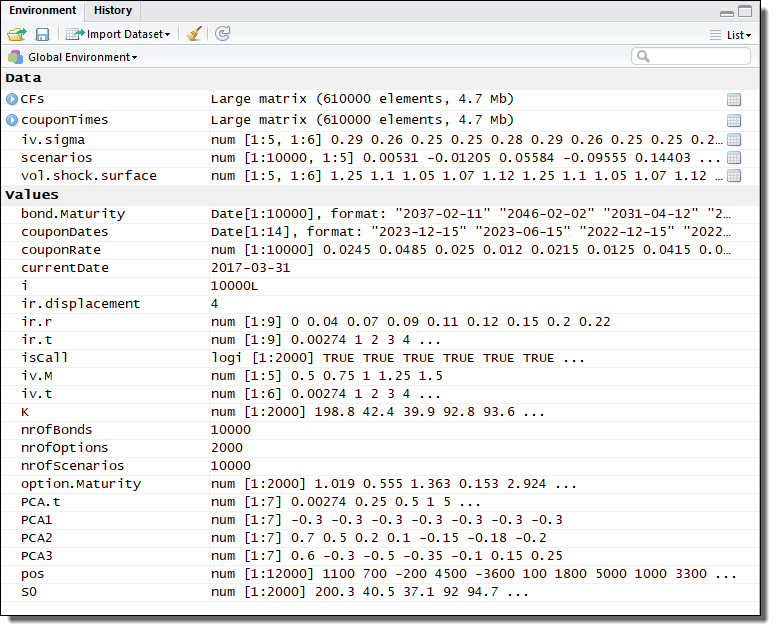Open CFs matrix in the data viewer grid icon
The image size is (776, 631).
click(x=733, y=100)
